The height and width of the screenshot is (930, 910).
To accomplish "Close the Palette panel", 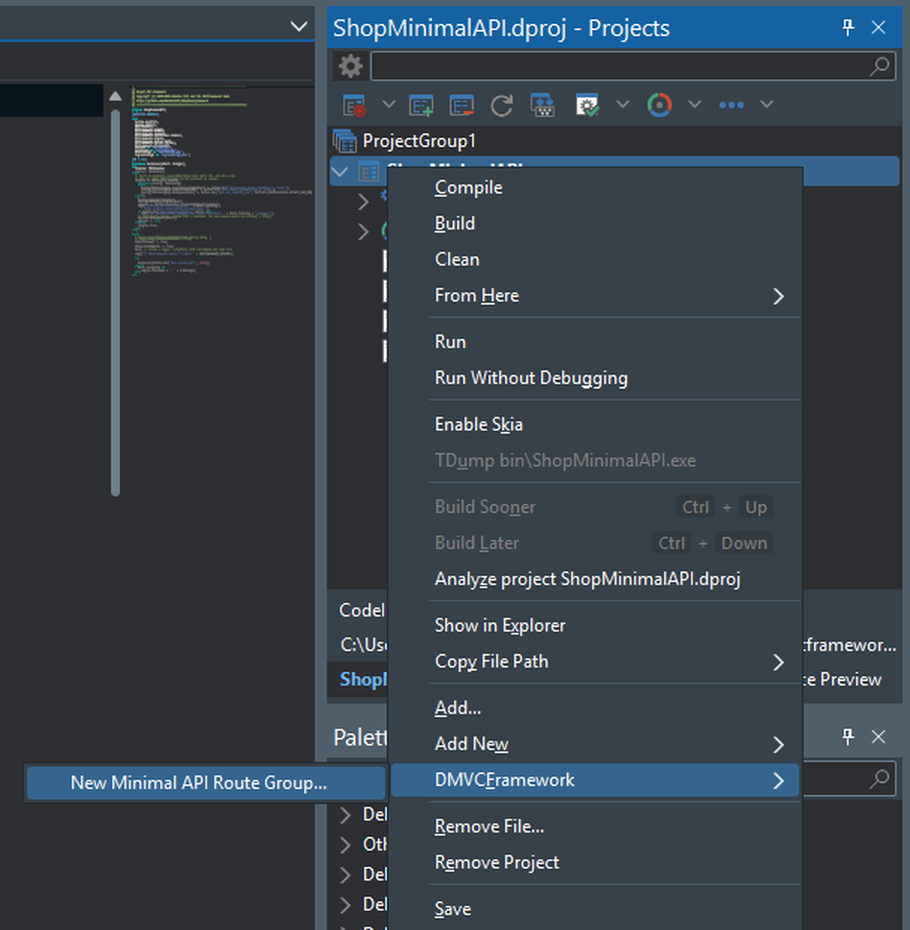I will click(x=879, y=737).
